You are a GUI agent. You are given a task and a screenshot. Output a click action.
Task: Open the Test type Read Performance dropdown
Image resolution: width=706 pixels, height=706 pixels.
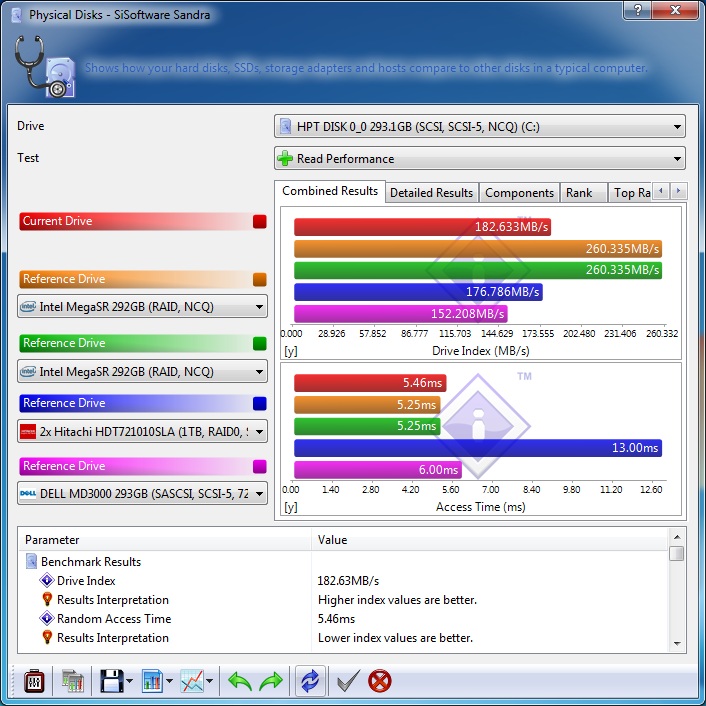click(x=480, y=158)
